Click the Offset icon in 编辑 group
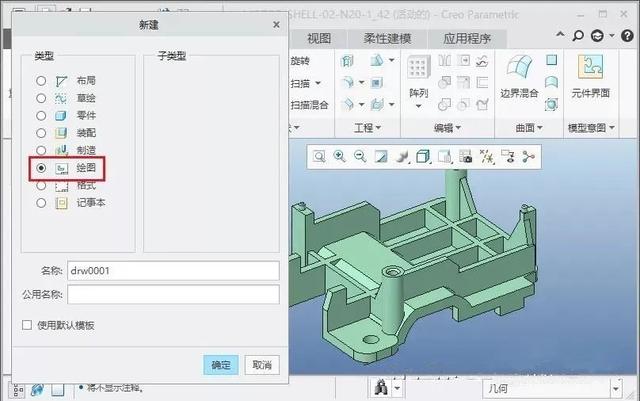Screen dimensions: 640x401 point(464,83)
